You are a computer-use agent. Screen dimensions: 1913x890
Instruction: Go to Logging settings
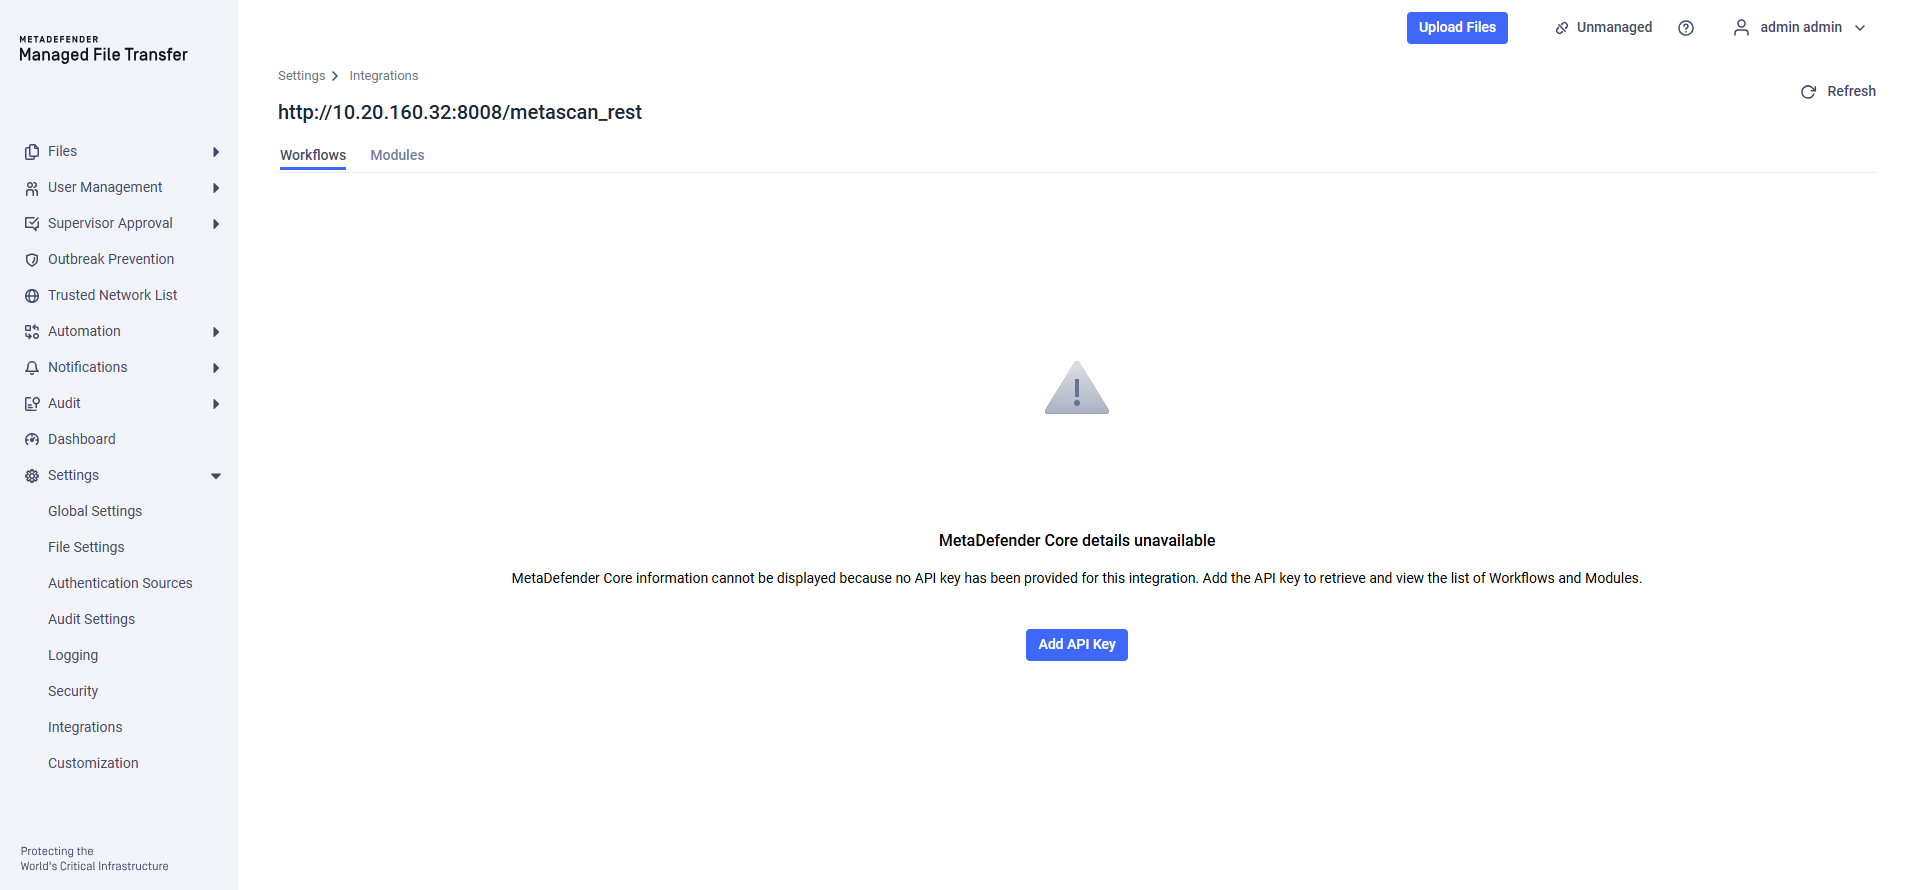(73, 655)
